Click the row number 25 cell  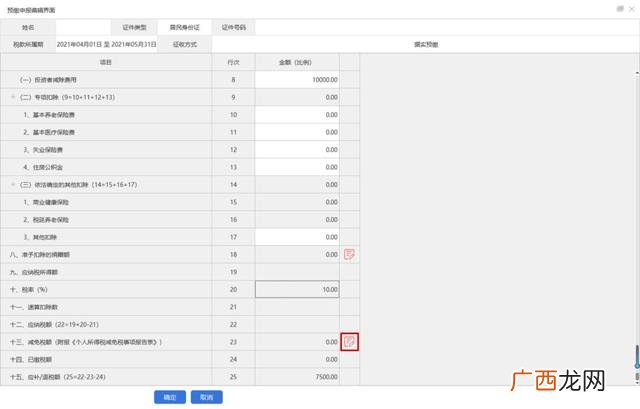pos(233,377)
